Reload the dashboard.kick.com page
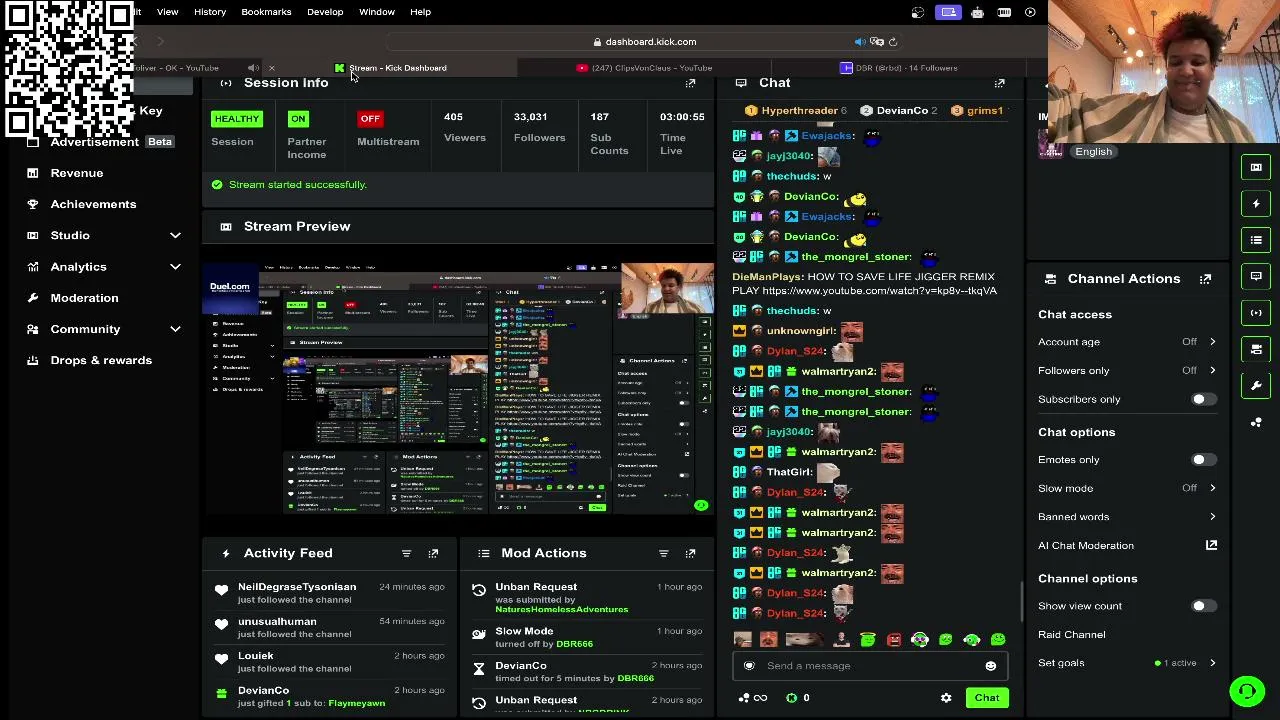The height and width of the screenshot is (720, 1280). [x=893, y=42]
